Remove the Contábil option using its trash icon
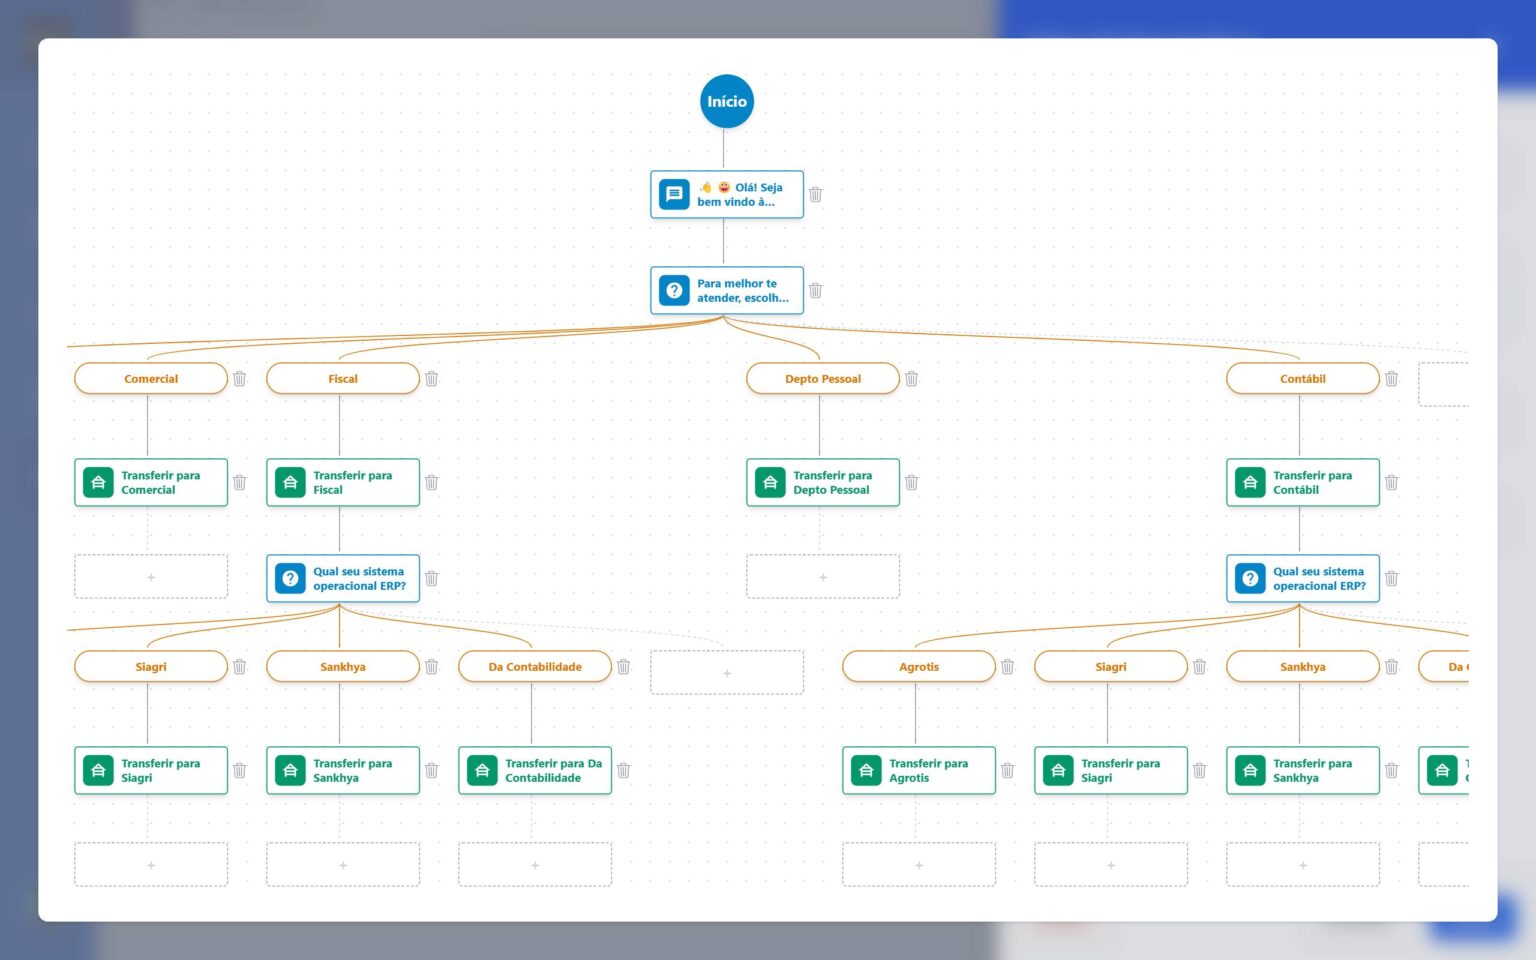The width and height of the screenshot is (1536, 960). [1392, 378]
